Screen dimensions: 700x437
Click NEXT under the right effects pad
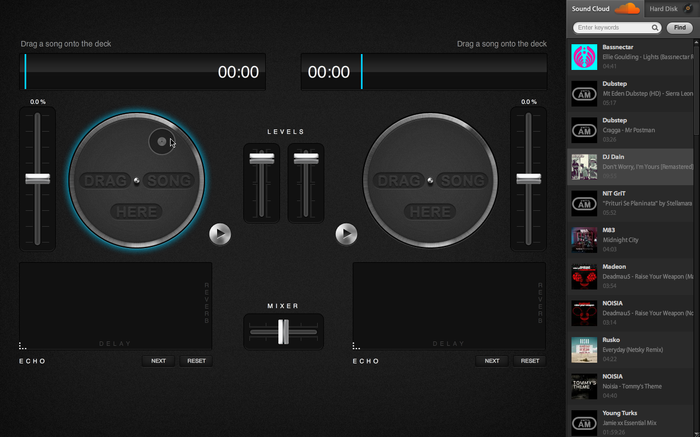(x=492, y=361)
